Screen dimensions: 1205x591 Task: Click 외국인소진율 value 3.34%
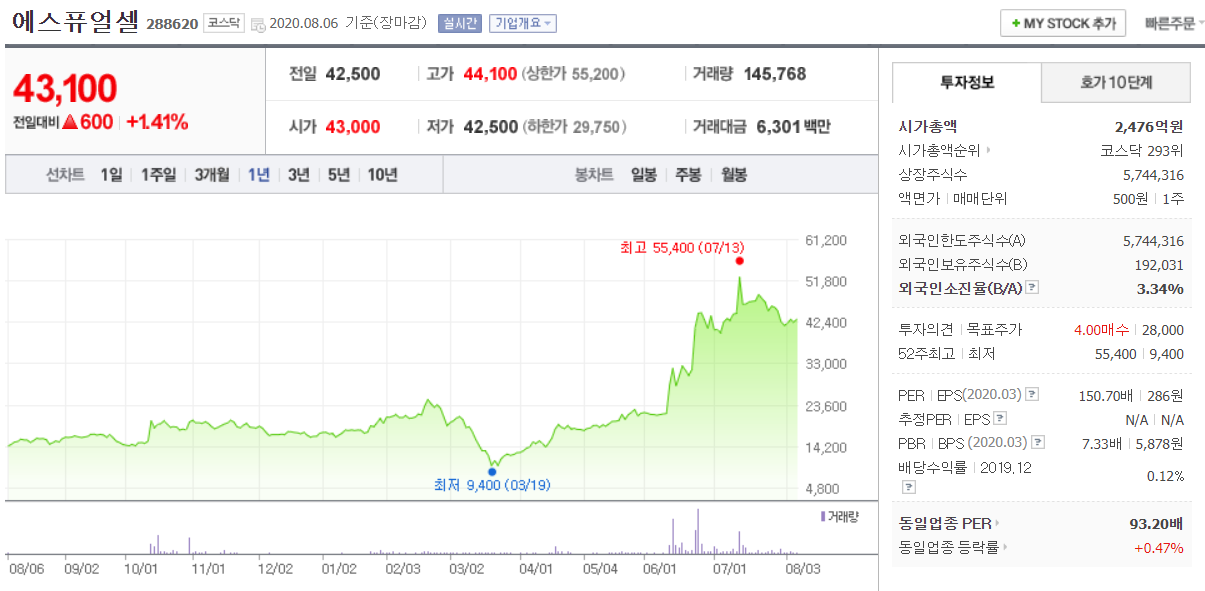[1161, 289]
